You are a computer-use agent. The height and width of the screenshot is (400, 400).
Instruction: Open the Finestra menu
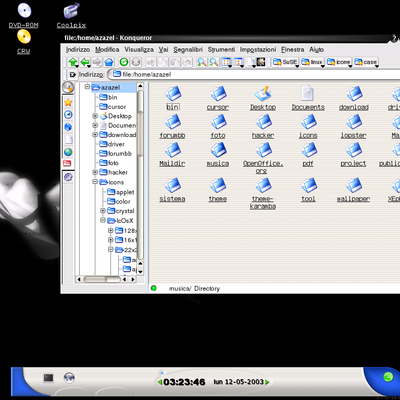tap(293, 50)
